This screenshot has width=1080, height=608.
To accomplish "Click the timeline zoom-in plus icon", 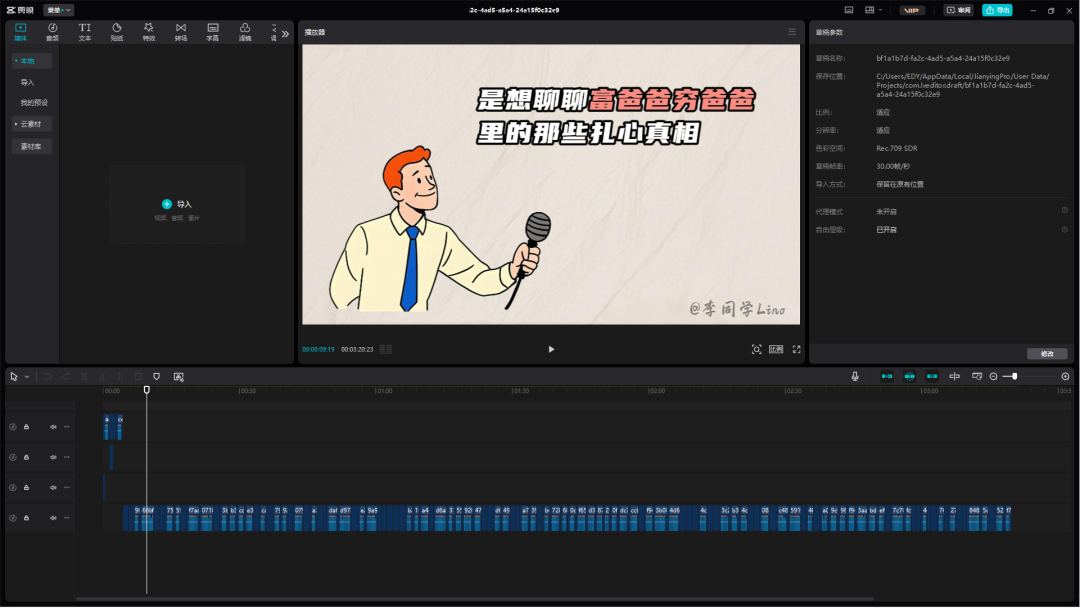I will (x=1065, y=376).
